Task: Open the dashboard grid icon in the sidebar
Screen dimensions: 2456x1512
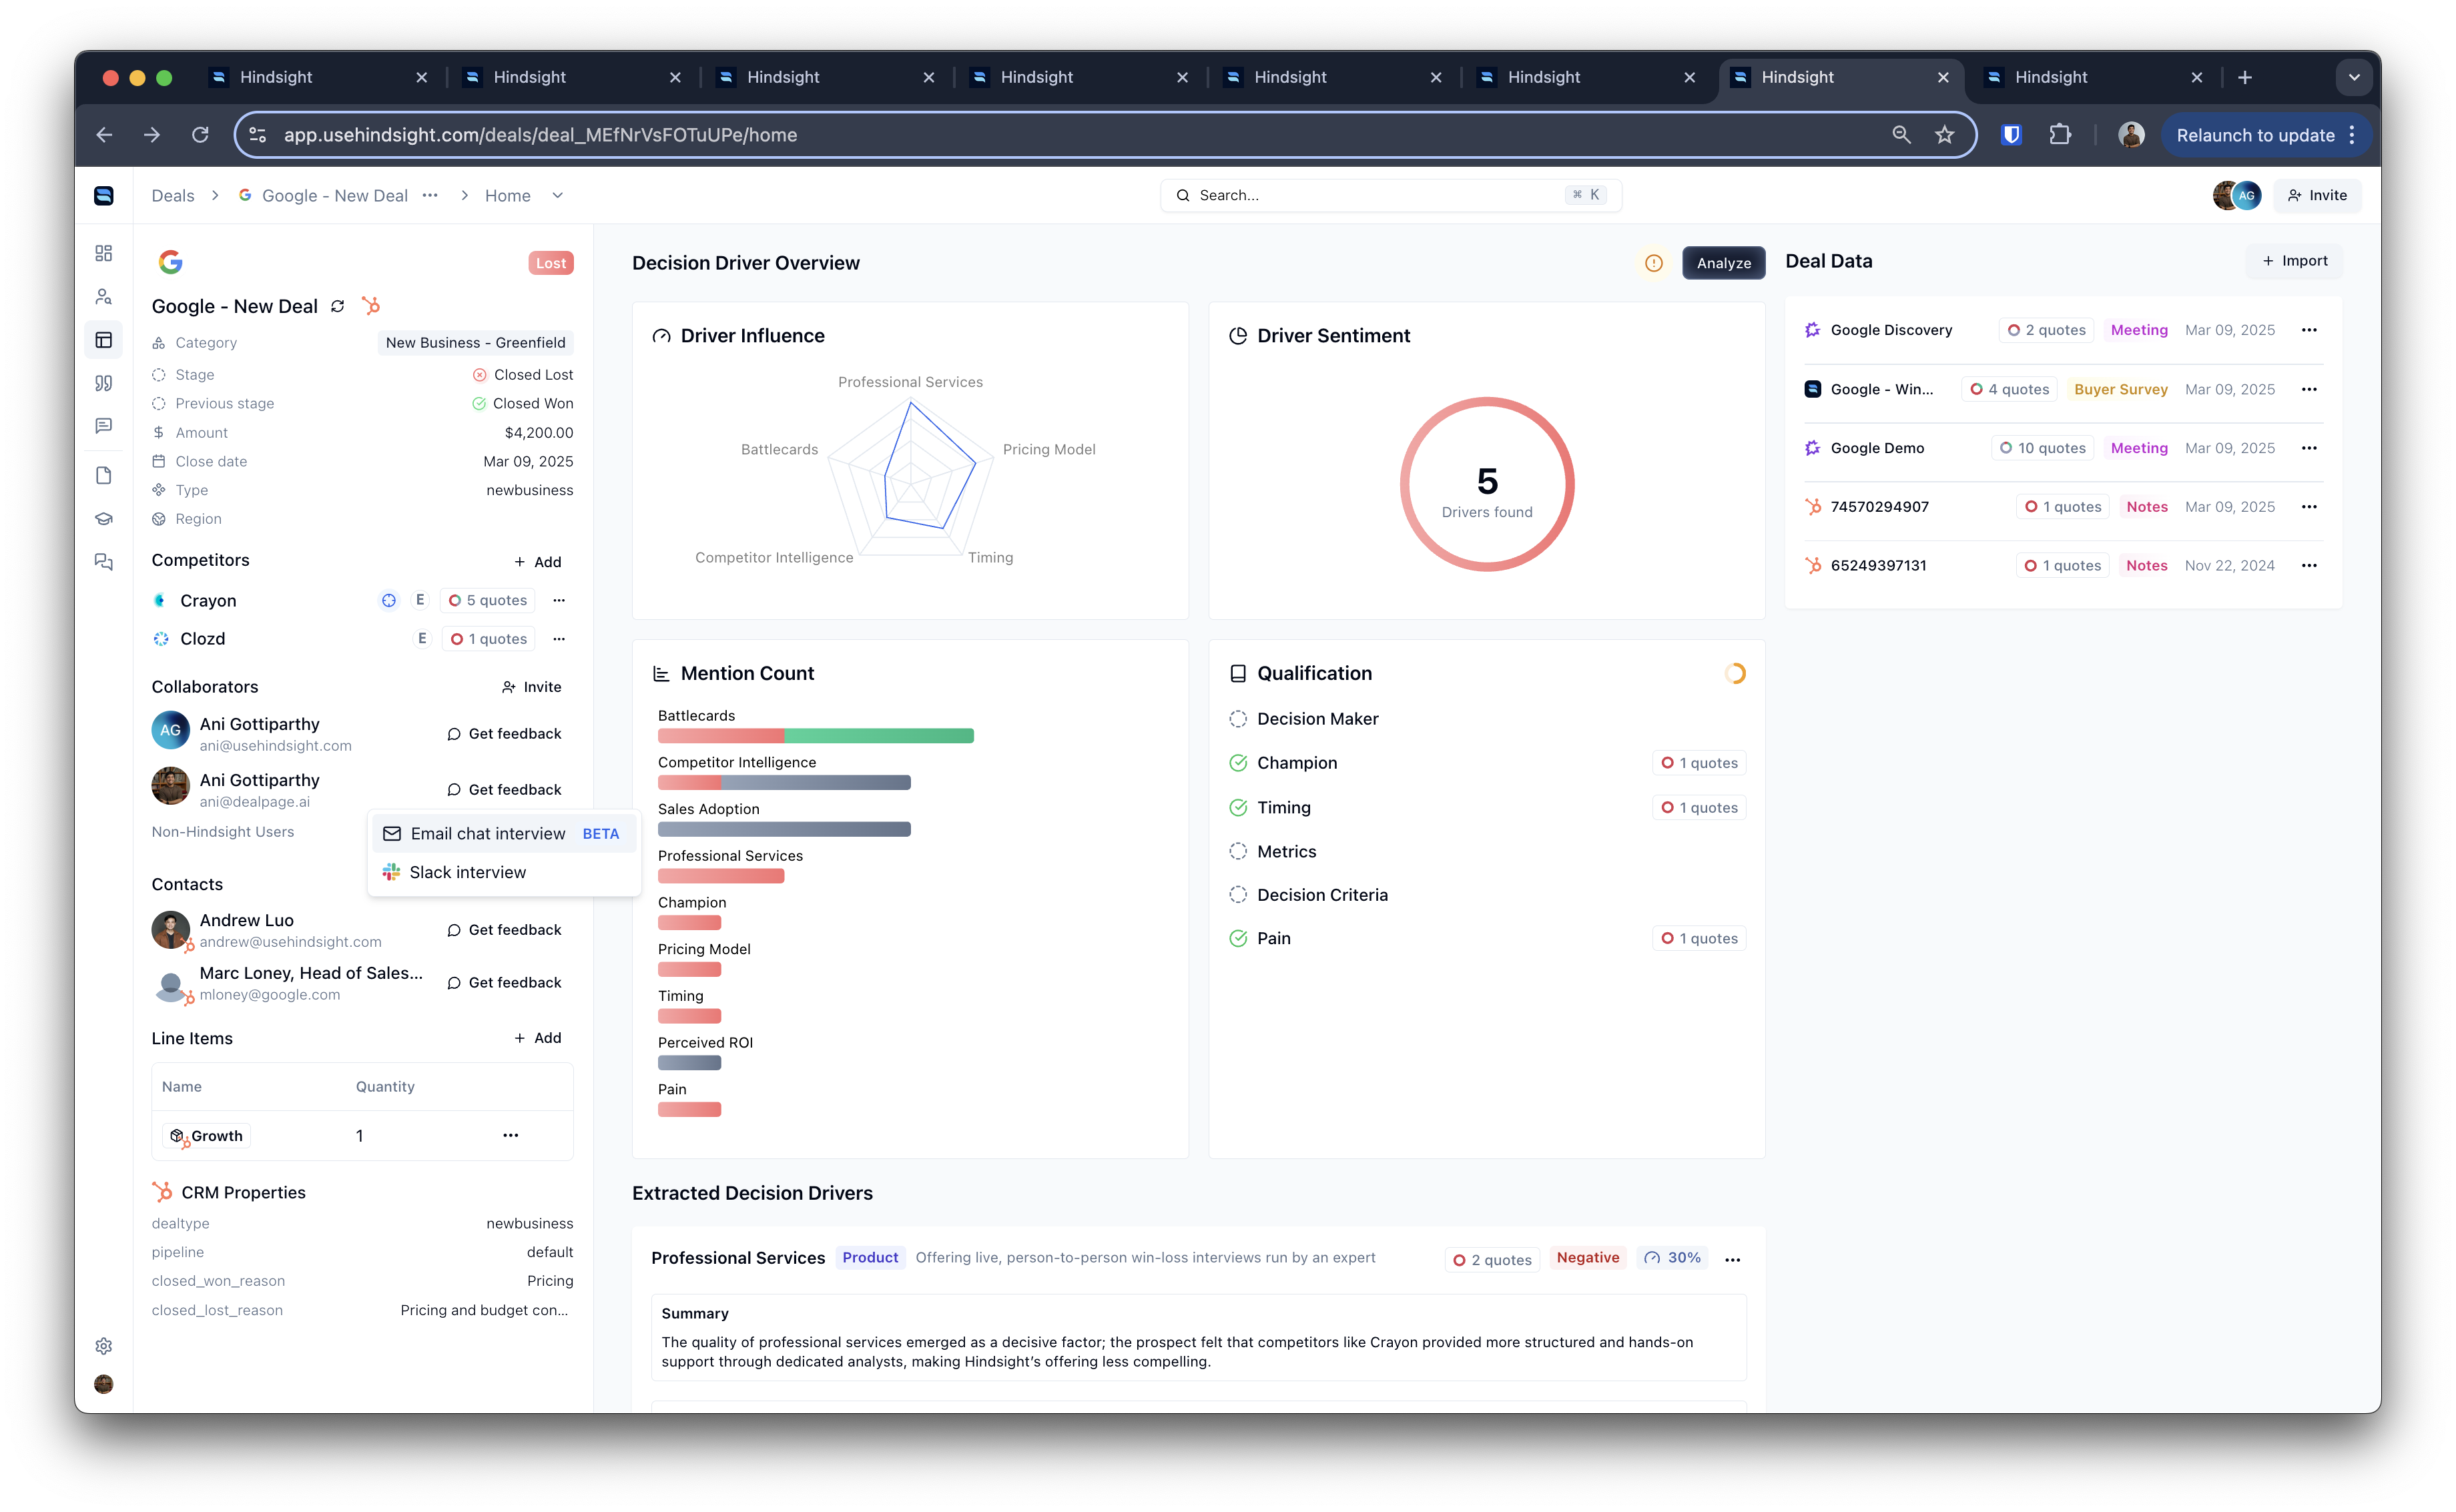Action: (x=103, y=253)
